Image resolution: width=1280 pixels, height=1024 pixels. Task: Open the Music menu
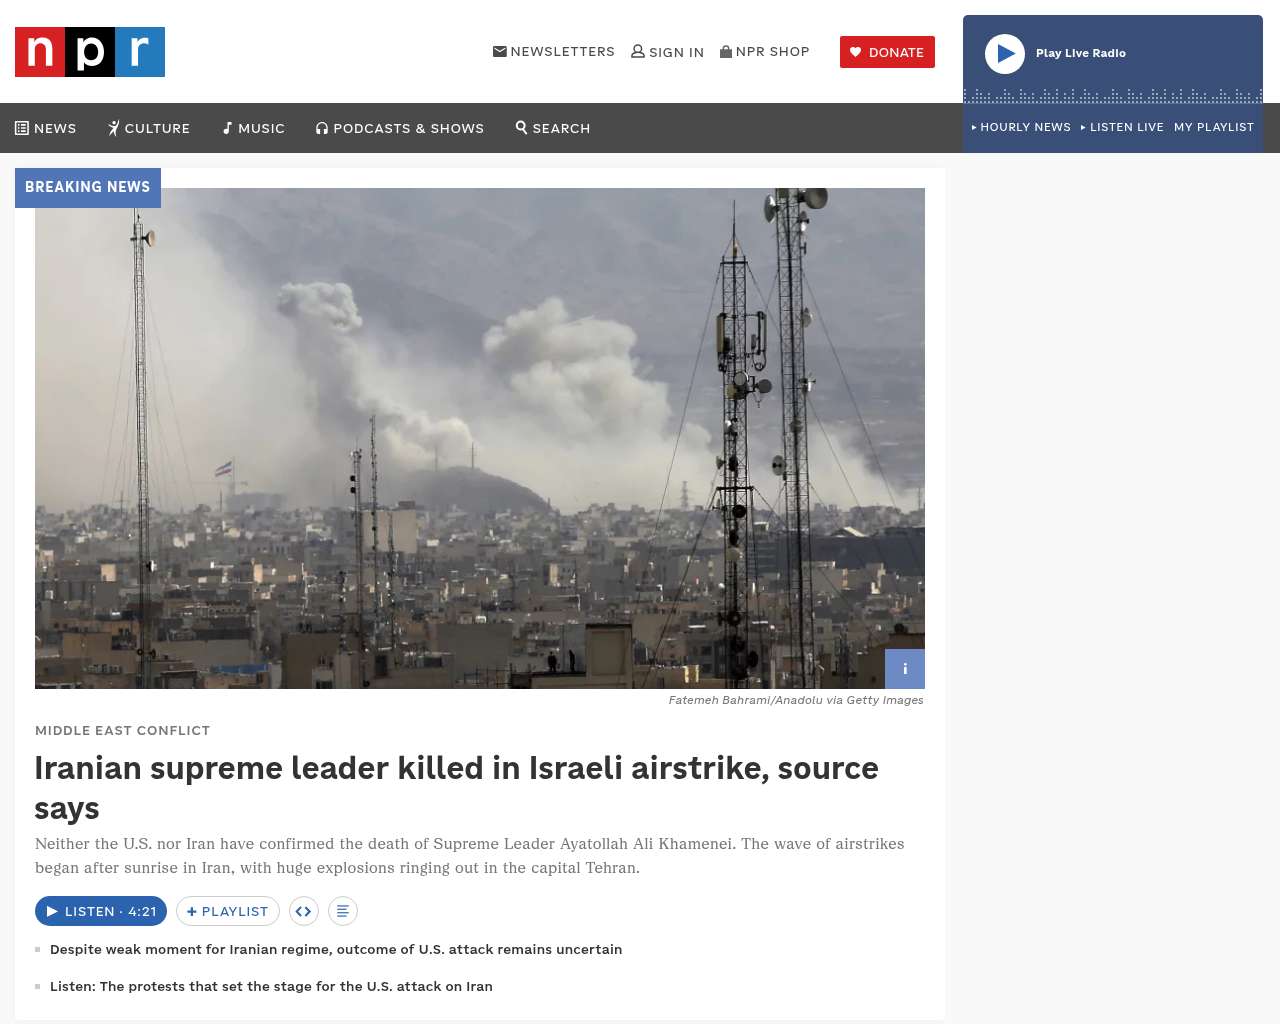pyautogui.click(x=254, y=128)
